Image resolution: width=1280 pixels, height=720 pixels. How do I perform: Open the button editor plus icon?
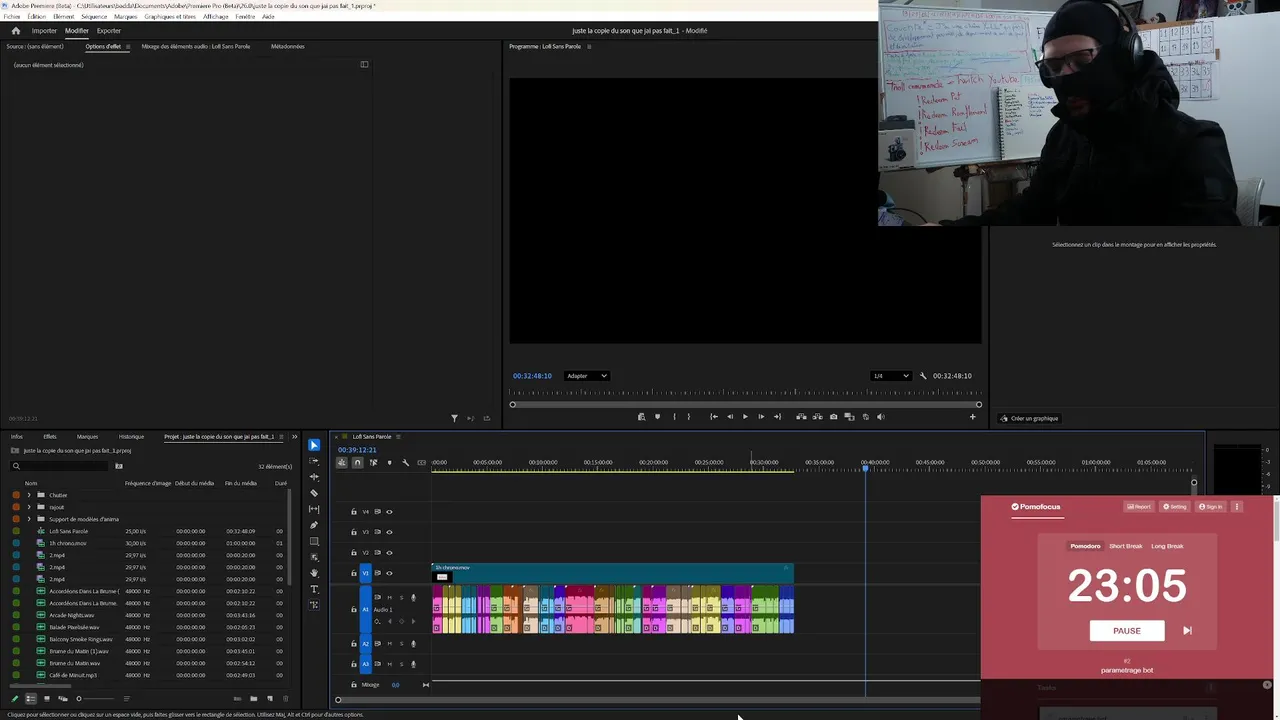972,417
